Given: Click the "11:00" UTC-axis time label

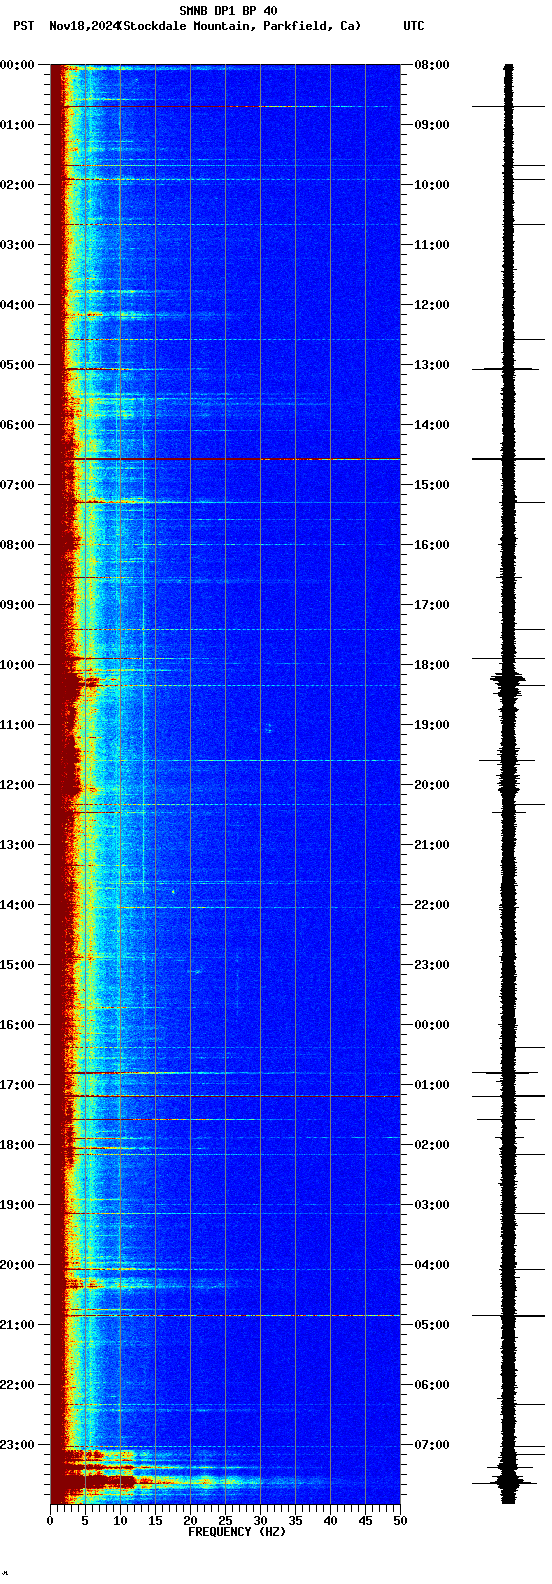Looking at the screenshot, I should click(x=432, y=245).
